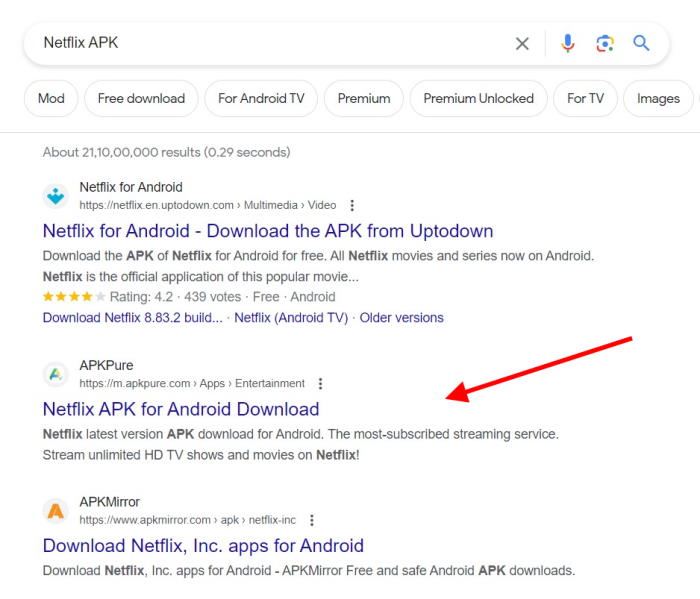Open Google Lens camera search icon
This screenshot has height=599, width=700.
[x=605, y=44]
